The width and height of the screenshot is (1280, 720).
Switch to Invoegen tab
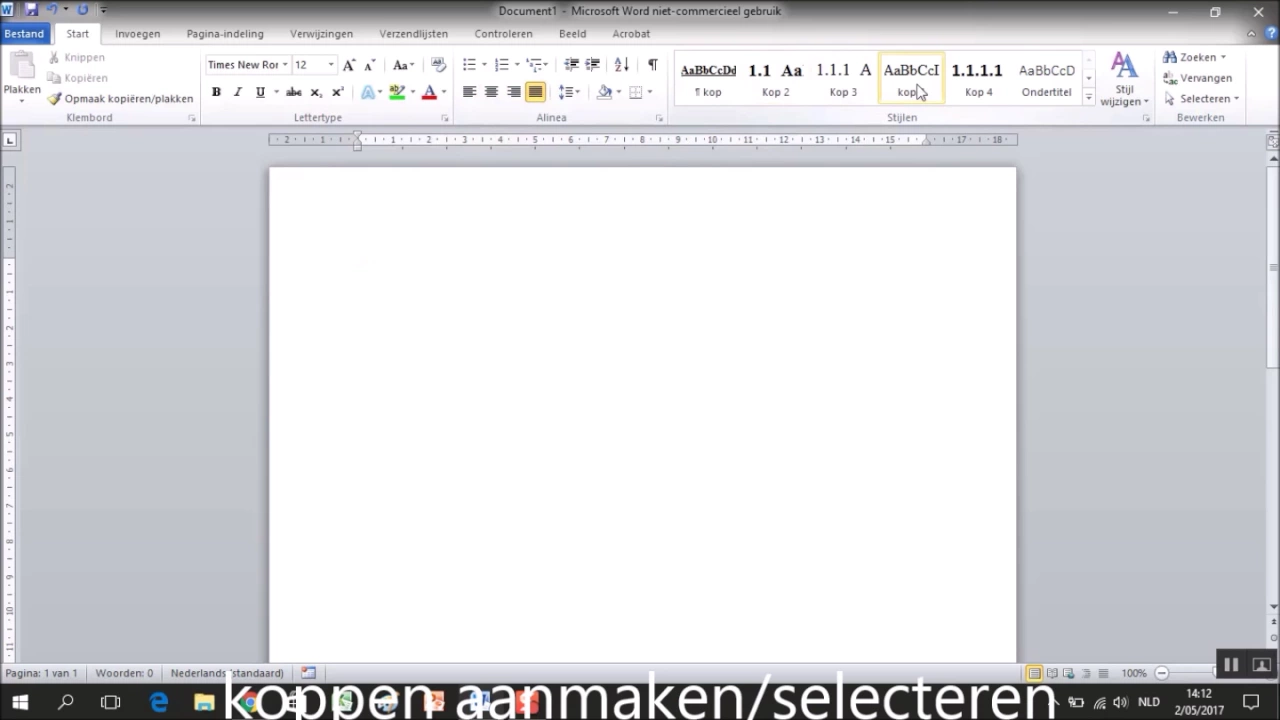click(137, 33)
